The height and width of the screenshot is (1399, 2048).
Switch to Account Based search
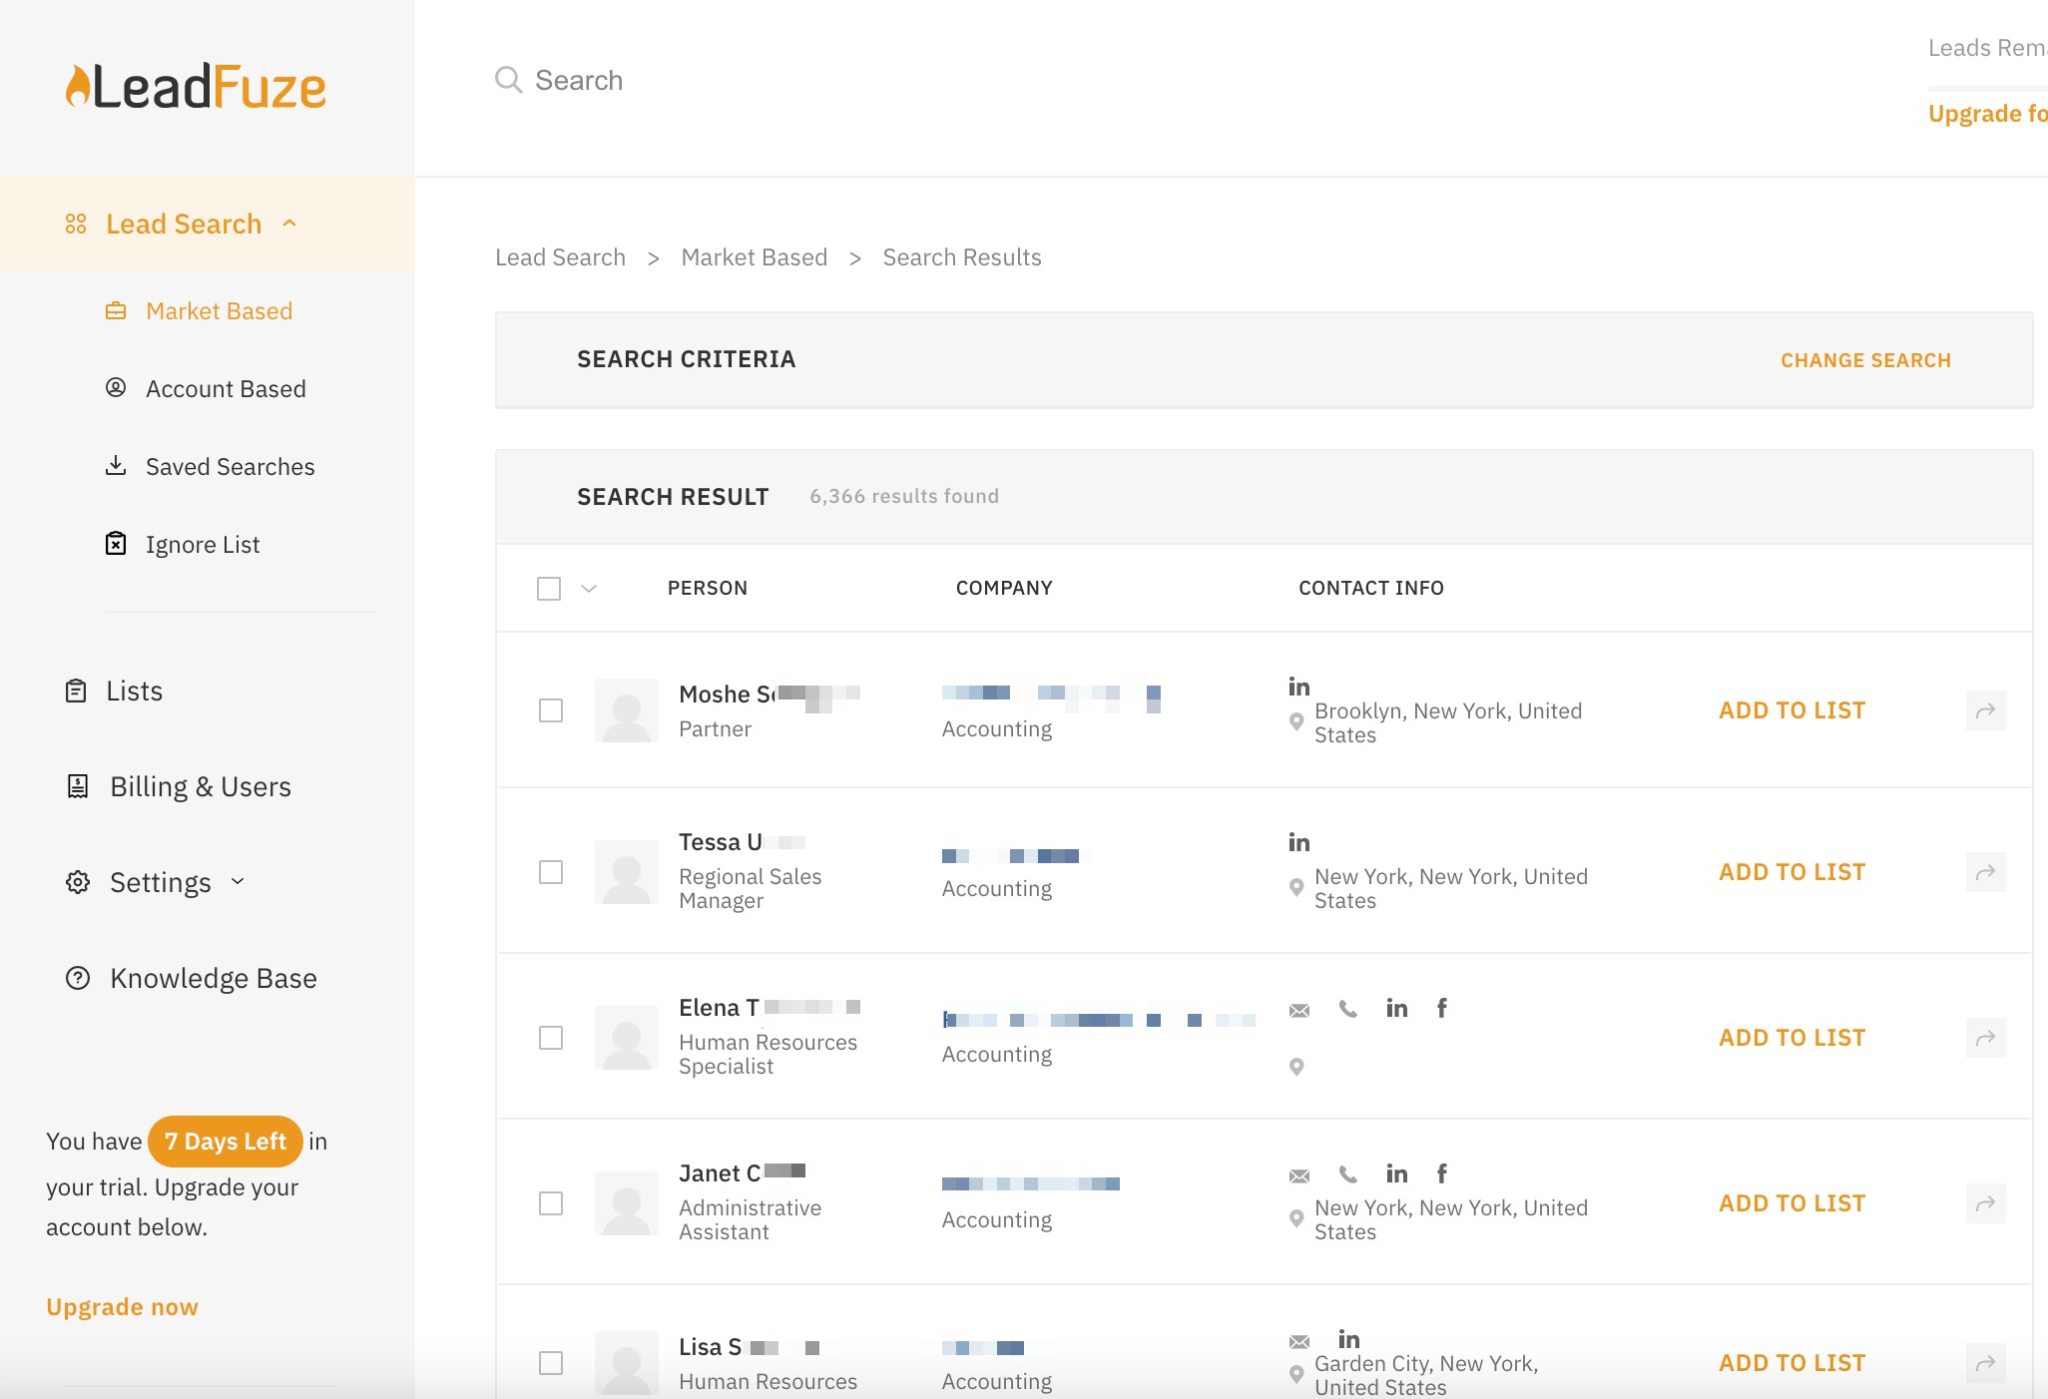(225, 388)
